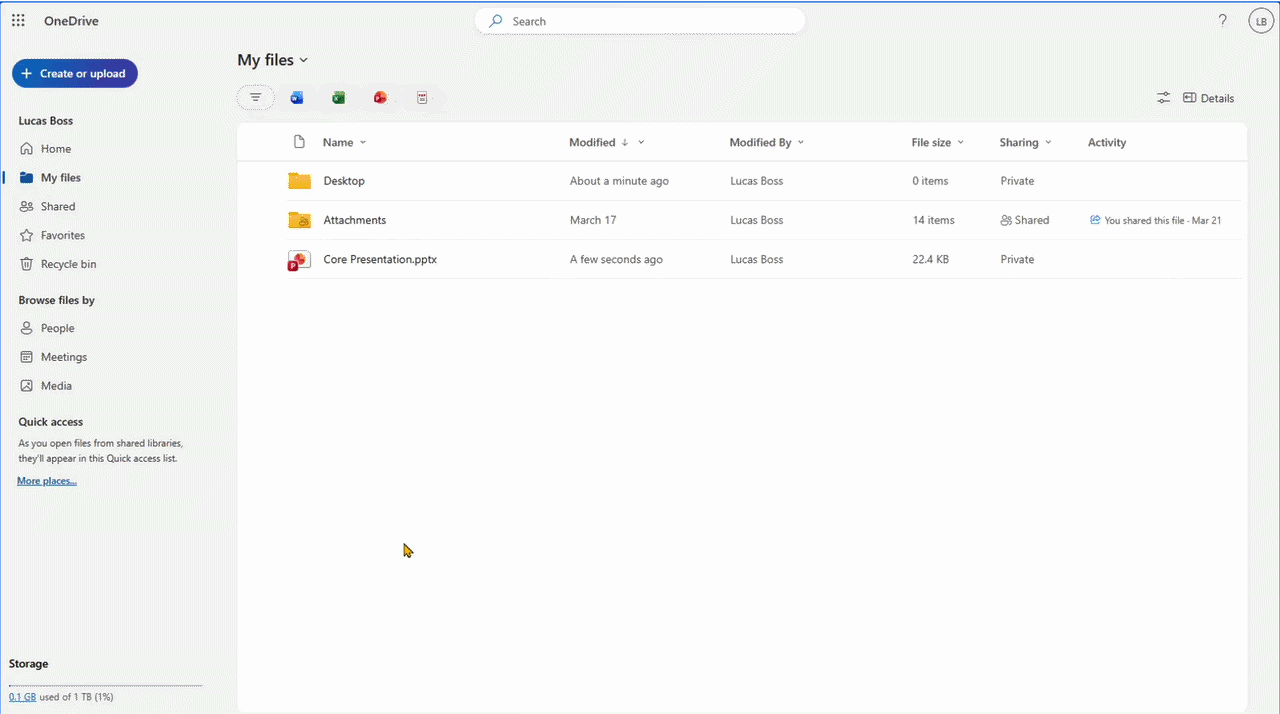Click the "22.4 KB" file size
Image resolution: width=1280 pixels, height=714 pixels.
(x=930, y=259)
